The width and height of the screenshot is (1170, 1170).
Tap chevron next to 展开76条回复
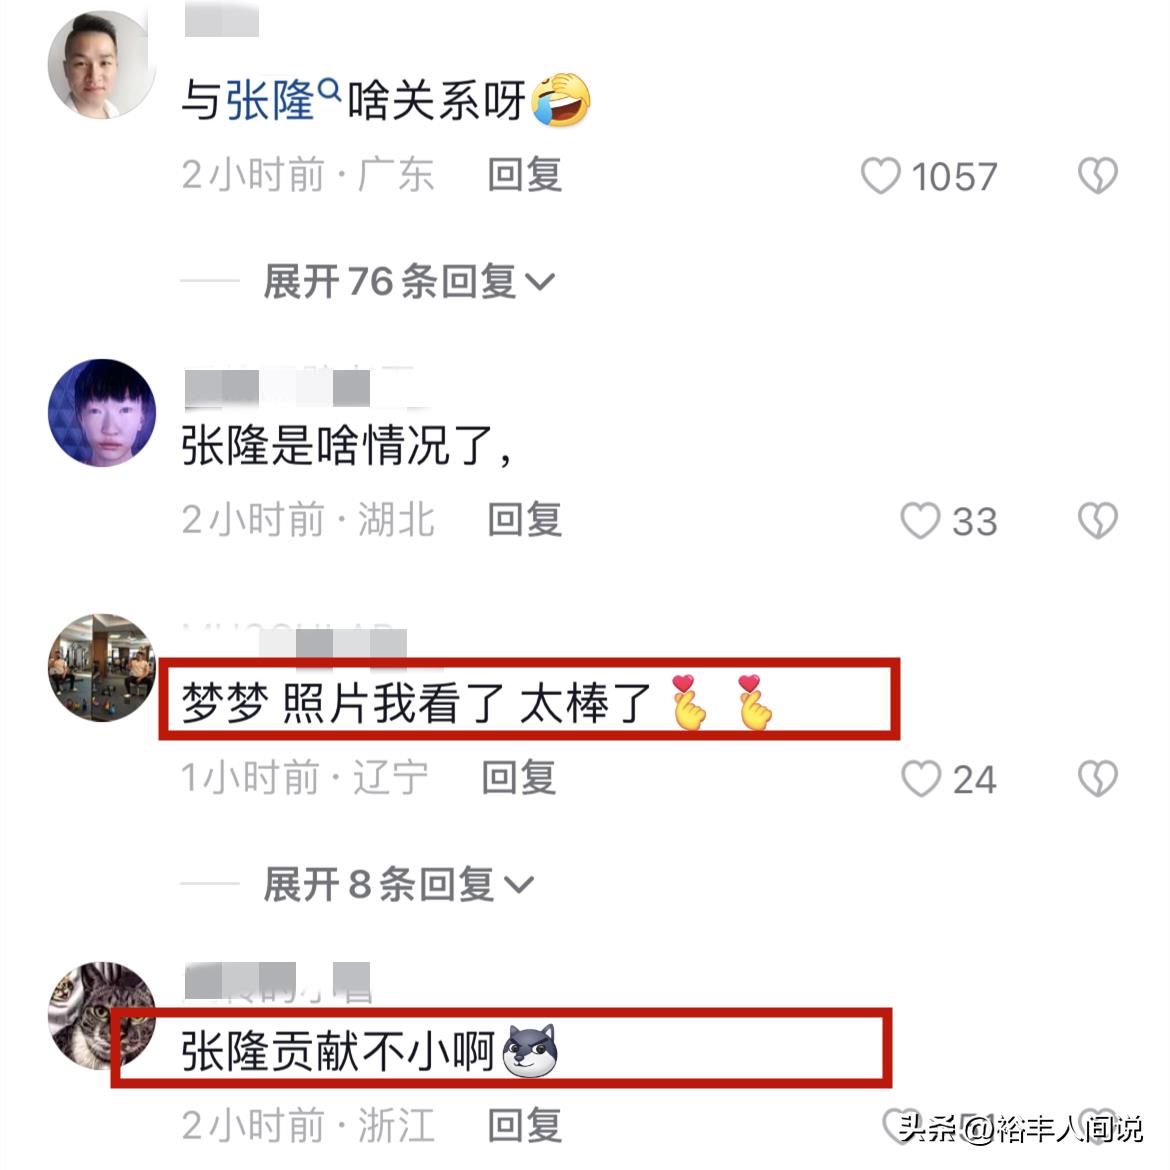point(539,282)
